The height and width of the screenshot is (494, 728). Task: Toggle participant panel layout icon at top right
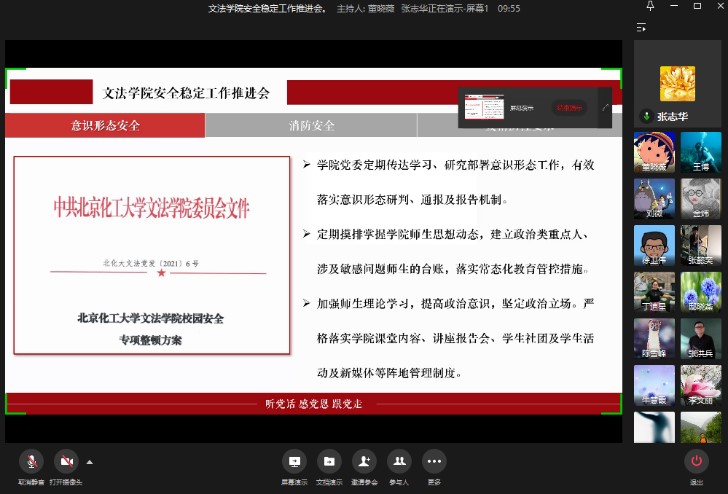coord(641,27)
